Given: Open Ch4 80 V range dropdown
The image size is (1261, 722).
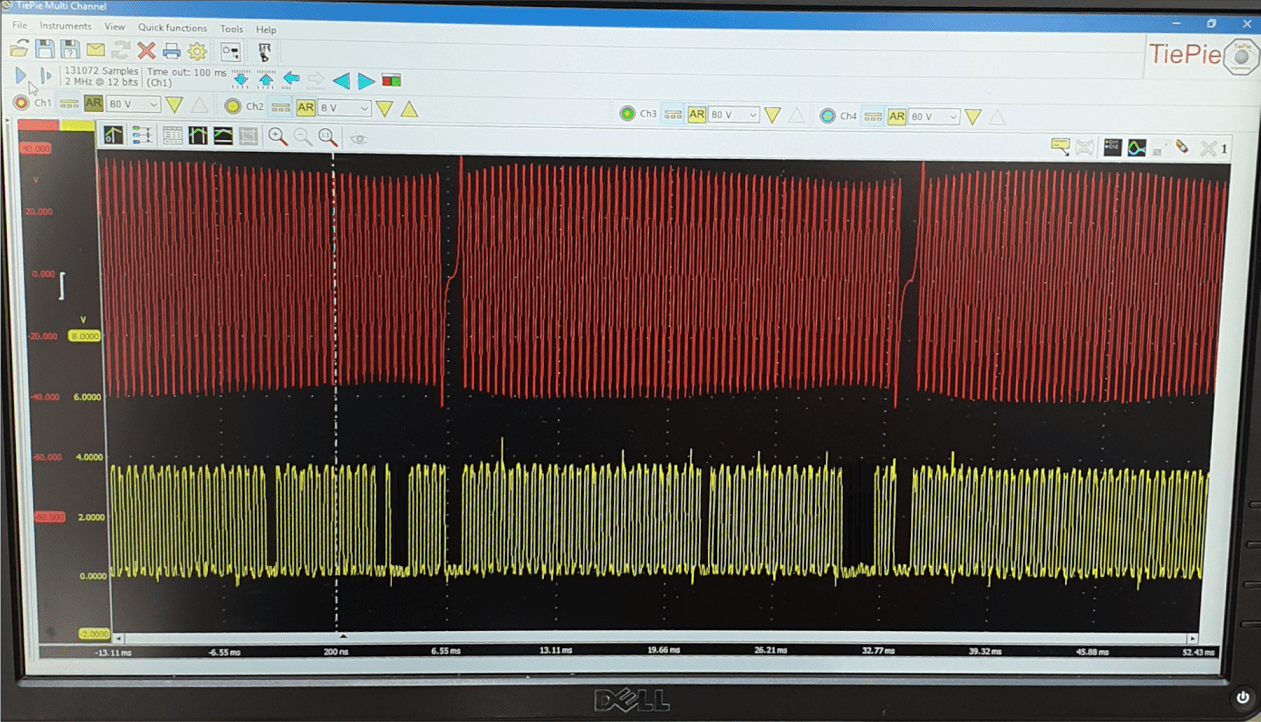Looking at the screenshot, I should pos(933,116).
